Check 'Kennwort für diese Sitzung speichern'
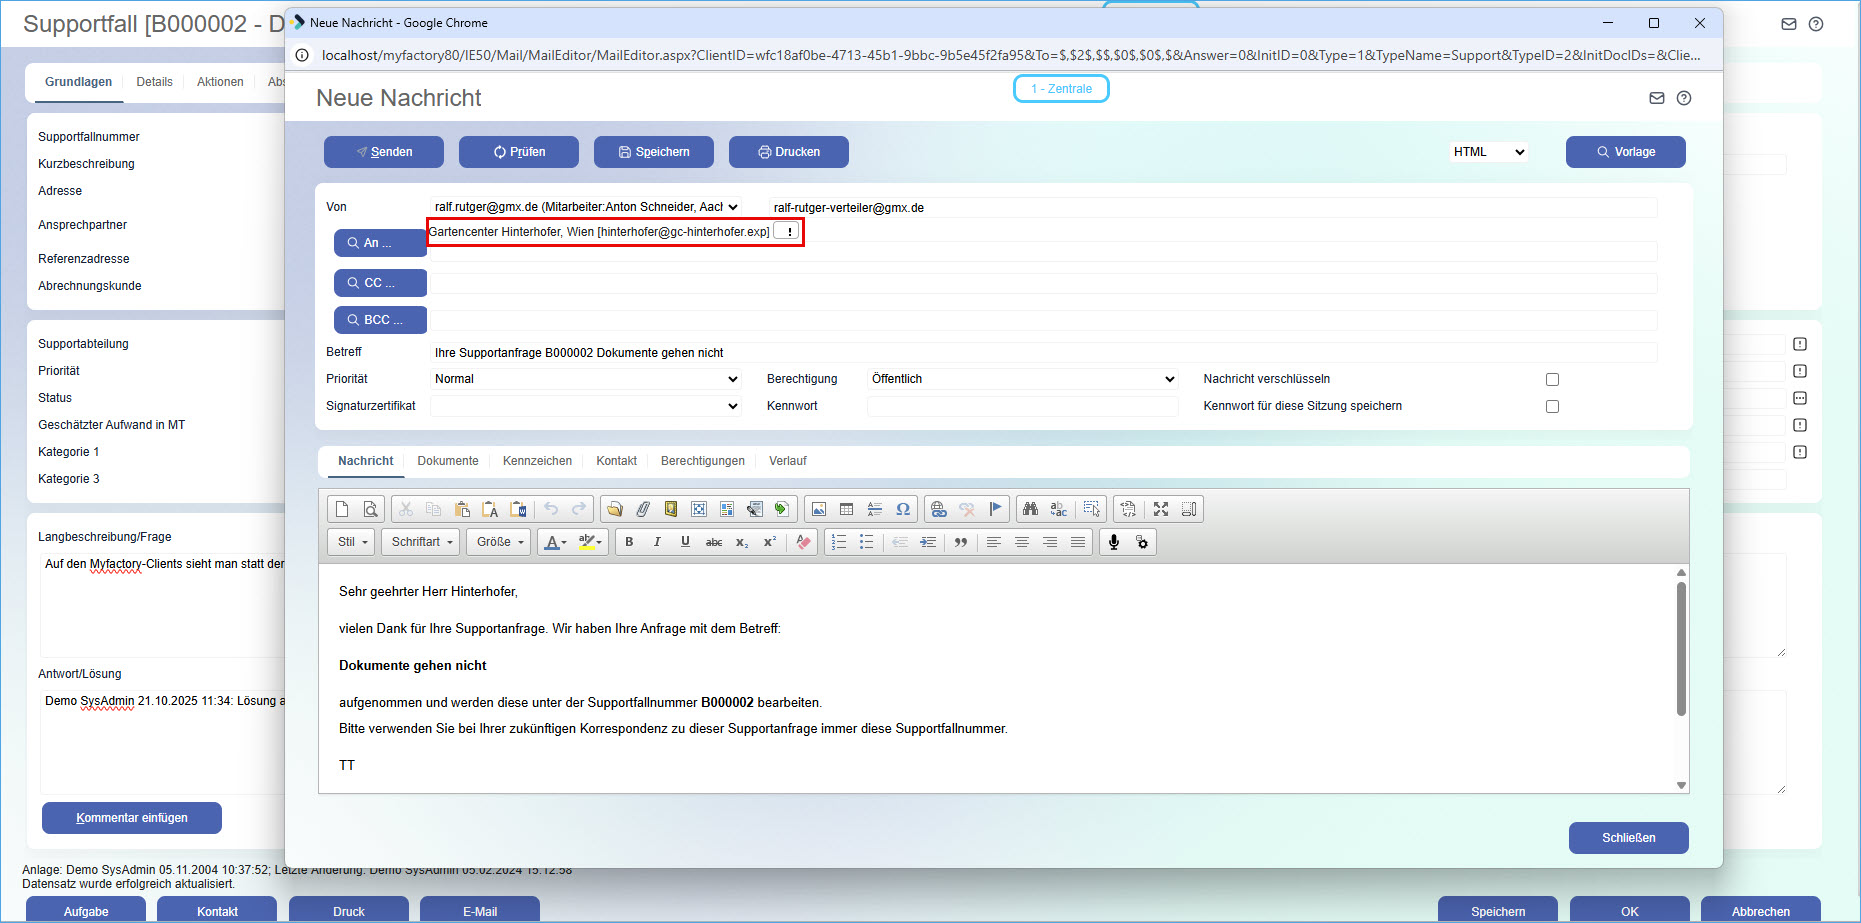 click(1552, 406)
